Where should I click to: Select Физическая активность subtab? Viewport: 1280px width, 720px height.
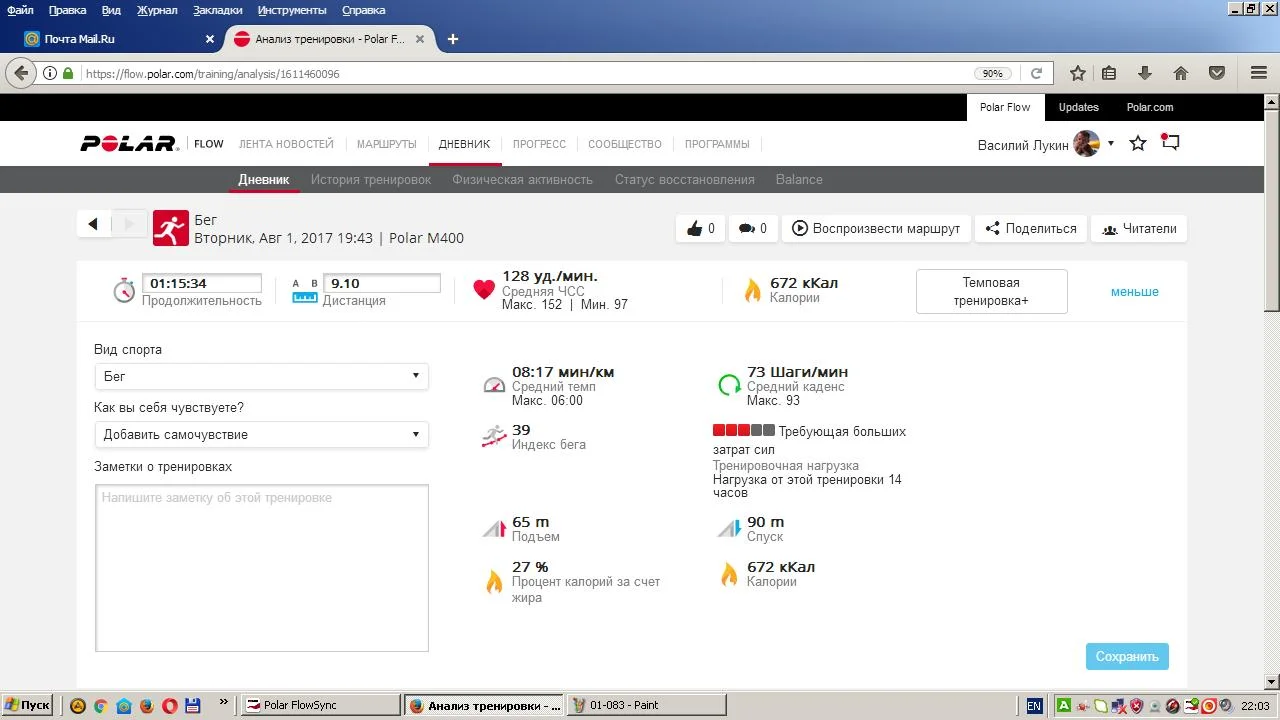pyautogui.click(x=522, y=180)
